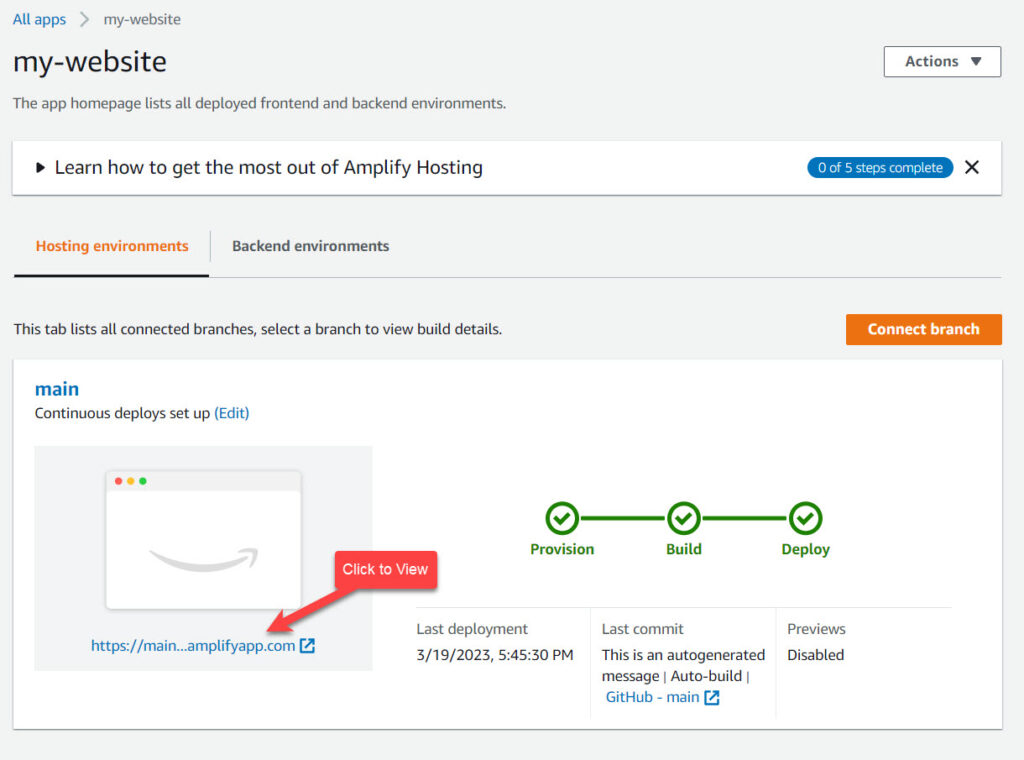Viewport: 1024px width, 760px height.
Task: Expand the Learn Amplify Hosting section
Action: pyautogui.click(x=40, y=168)
